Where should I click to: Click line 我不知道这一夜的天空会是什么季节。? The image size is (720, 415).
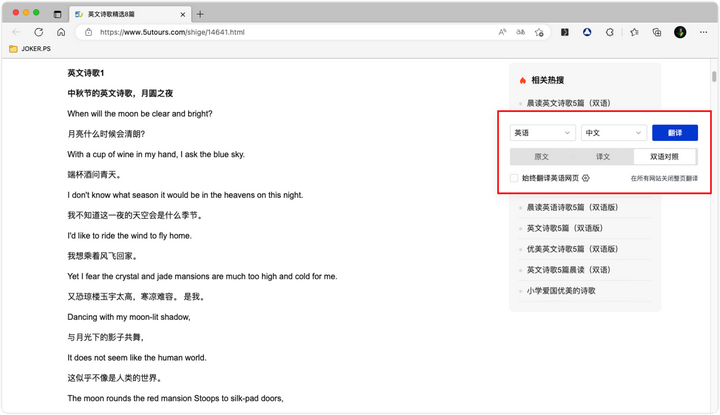pos(135,215)
